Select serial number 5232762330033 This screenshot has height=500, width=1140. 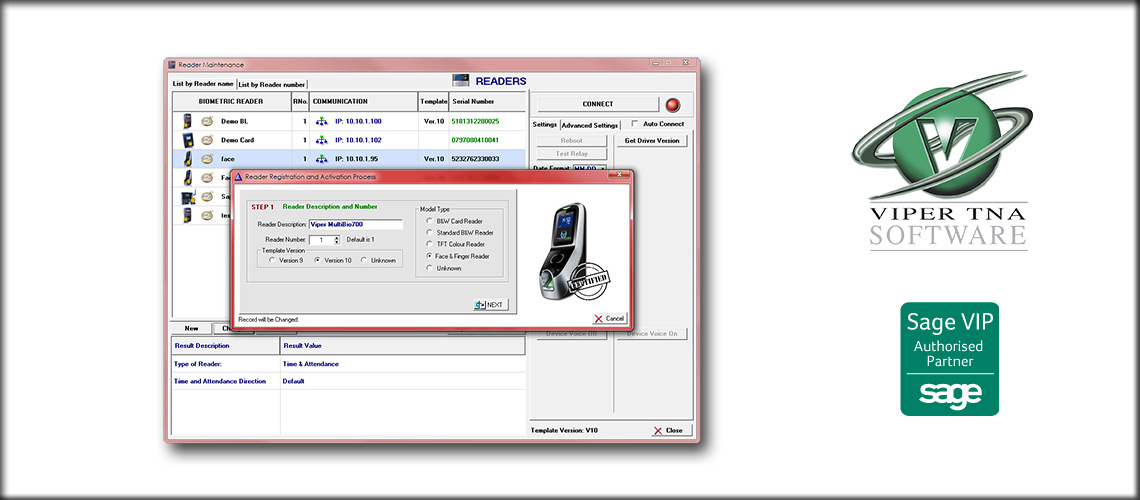tap(475, 158)
